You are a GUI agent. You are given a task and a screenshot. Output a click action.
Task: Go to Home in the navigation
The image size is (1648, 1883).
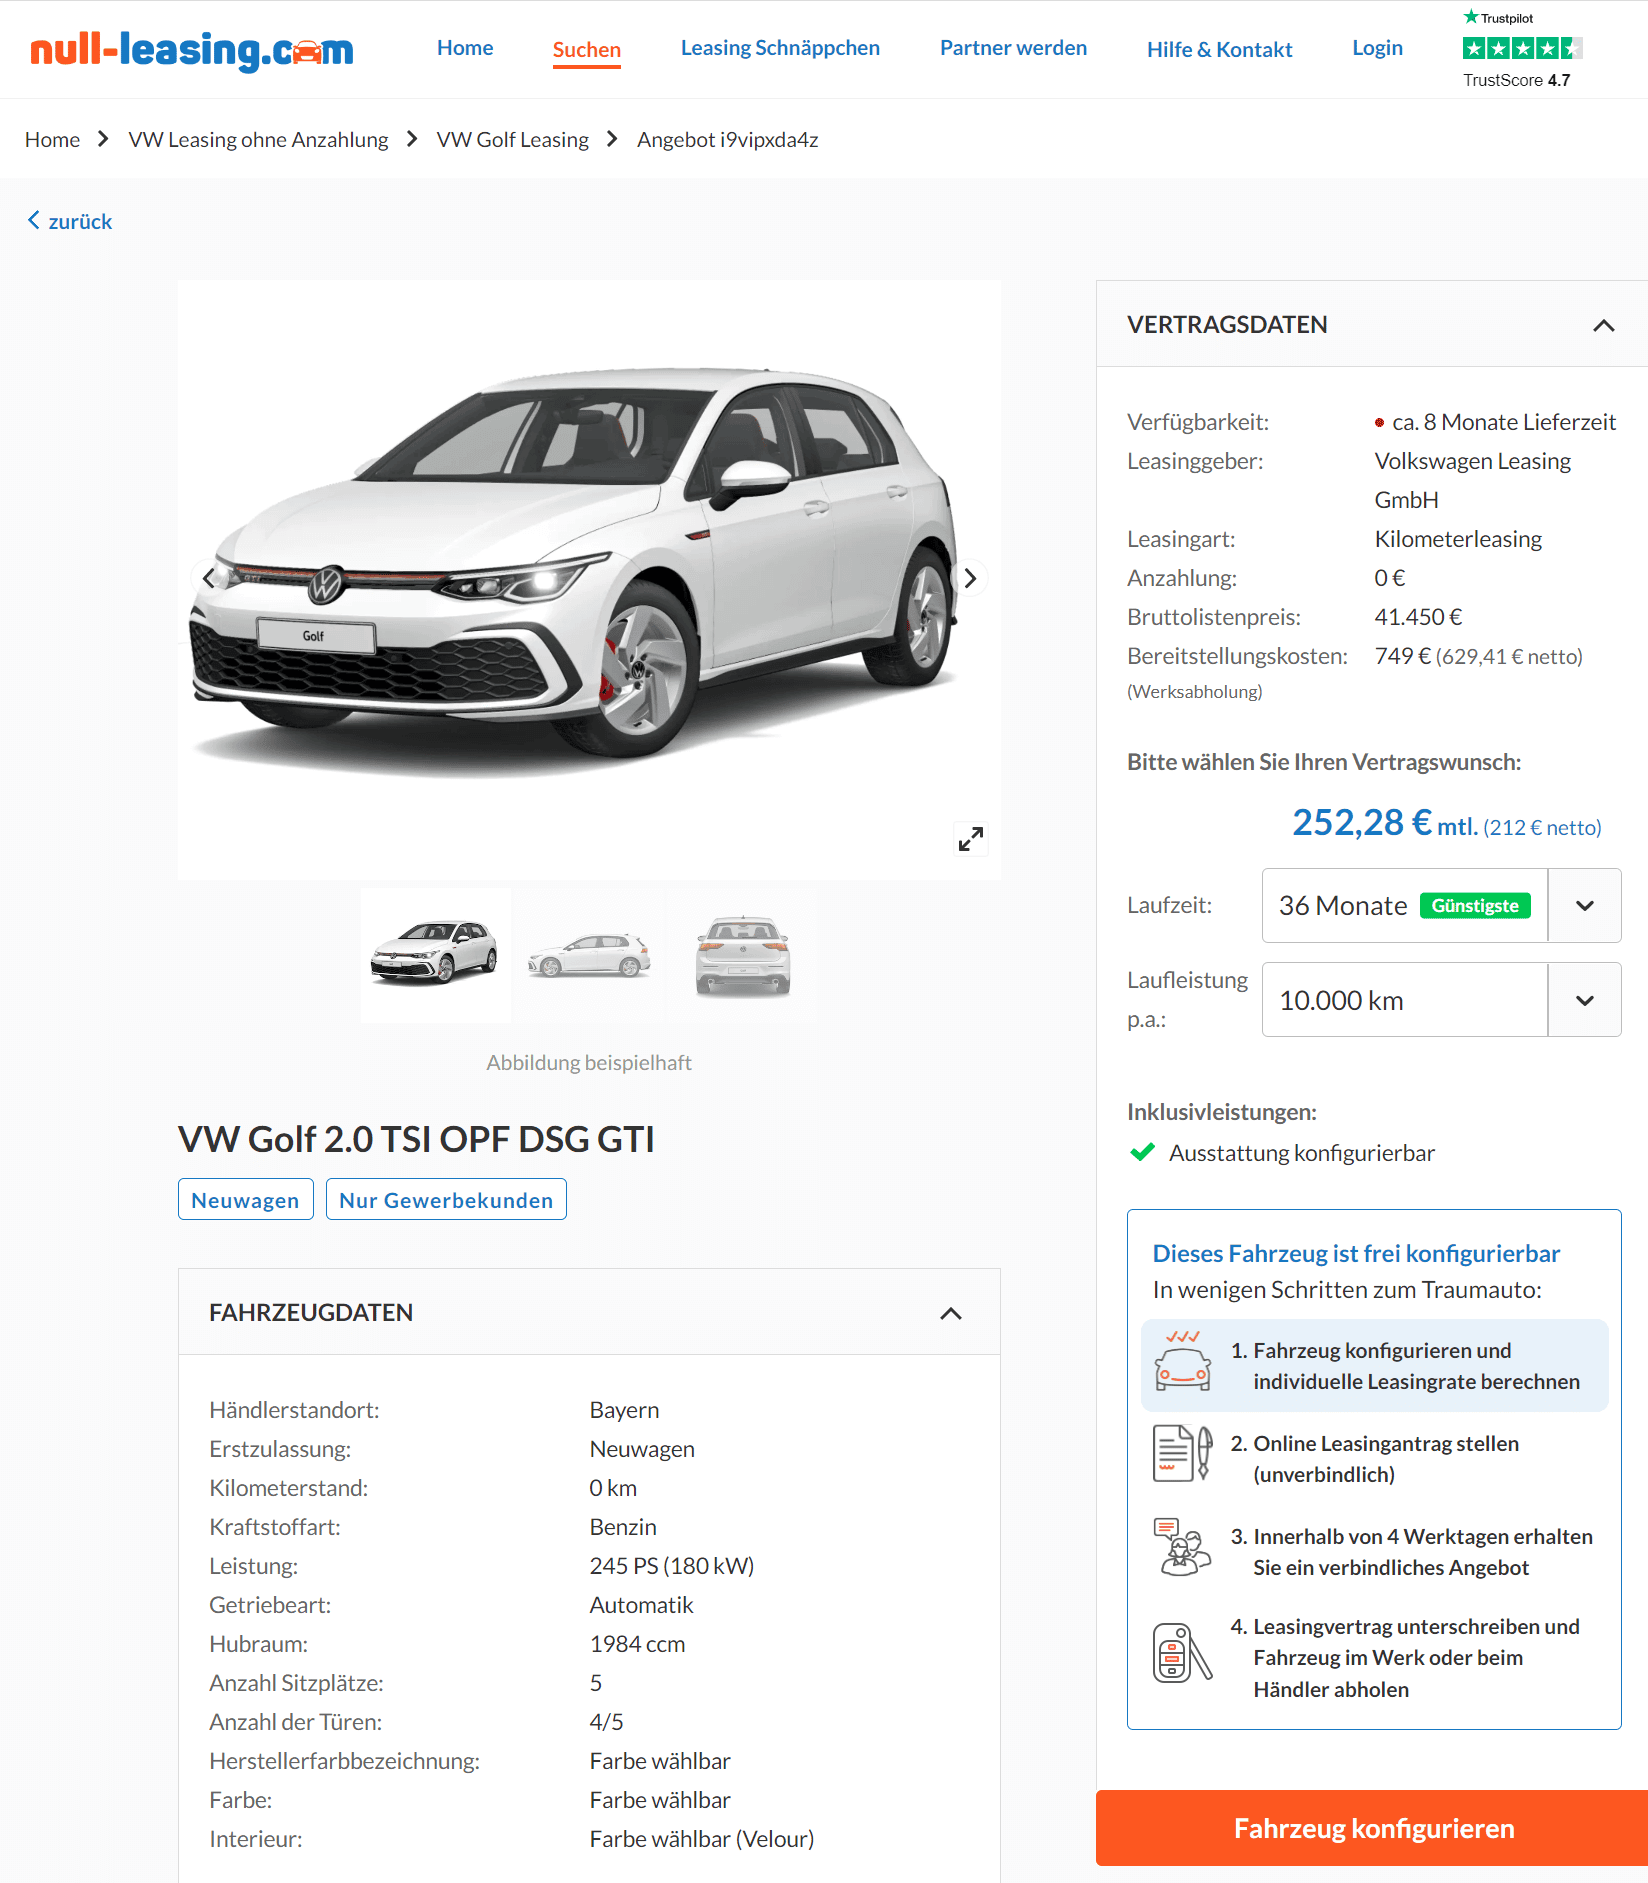tap(465, 48)
